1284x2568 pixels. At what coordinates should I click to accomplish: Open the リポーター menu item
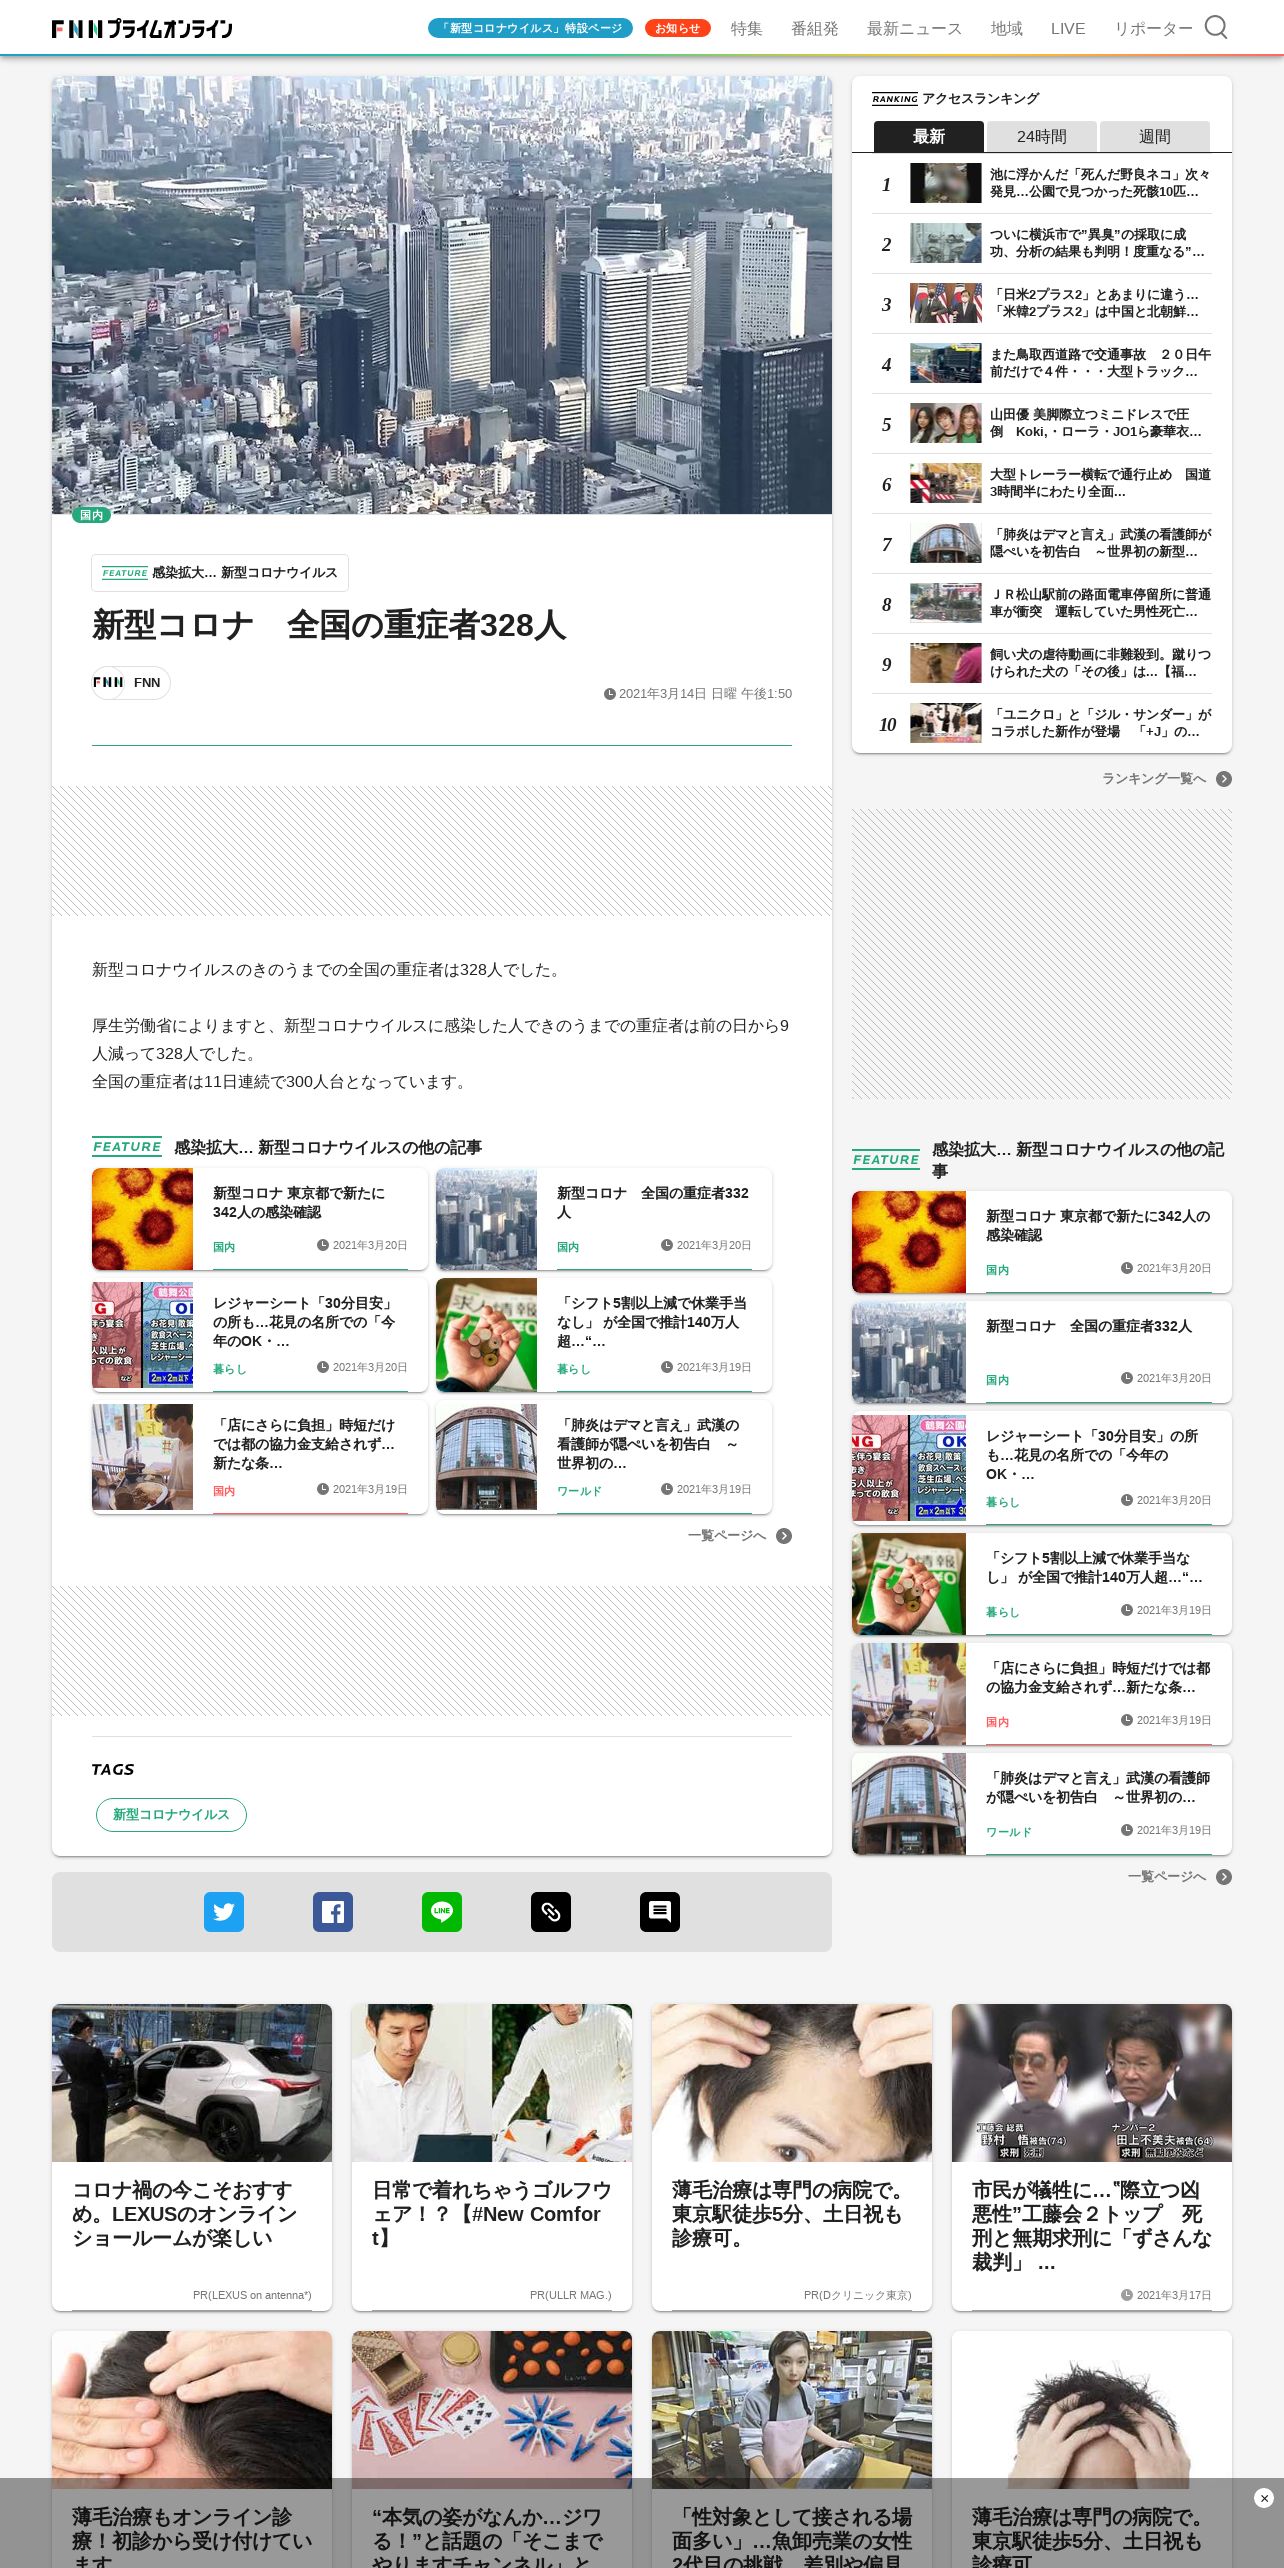[x=1154, y=28]
